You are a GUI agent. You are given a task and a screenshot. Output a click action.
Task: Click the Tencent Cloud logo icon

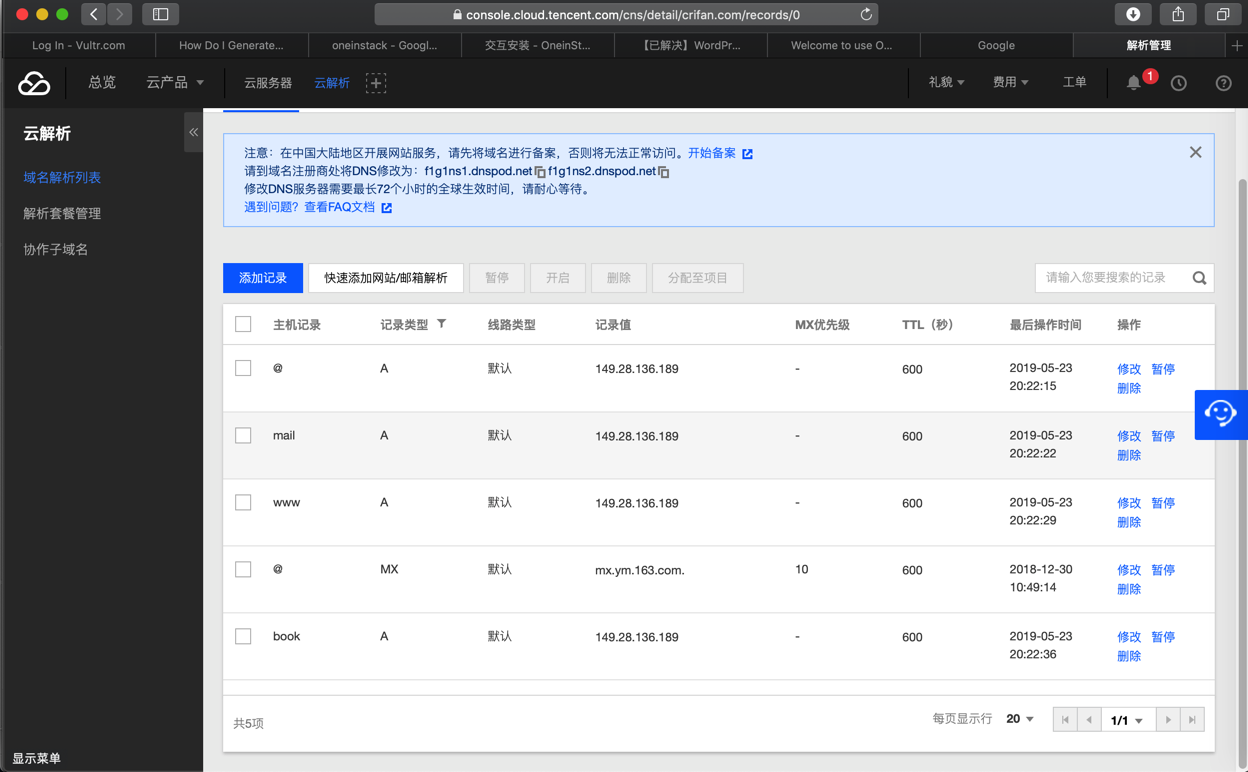point(34,83)
